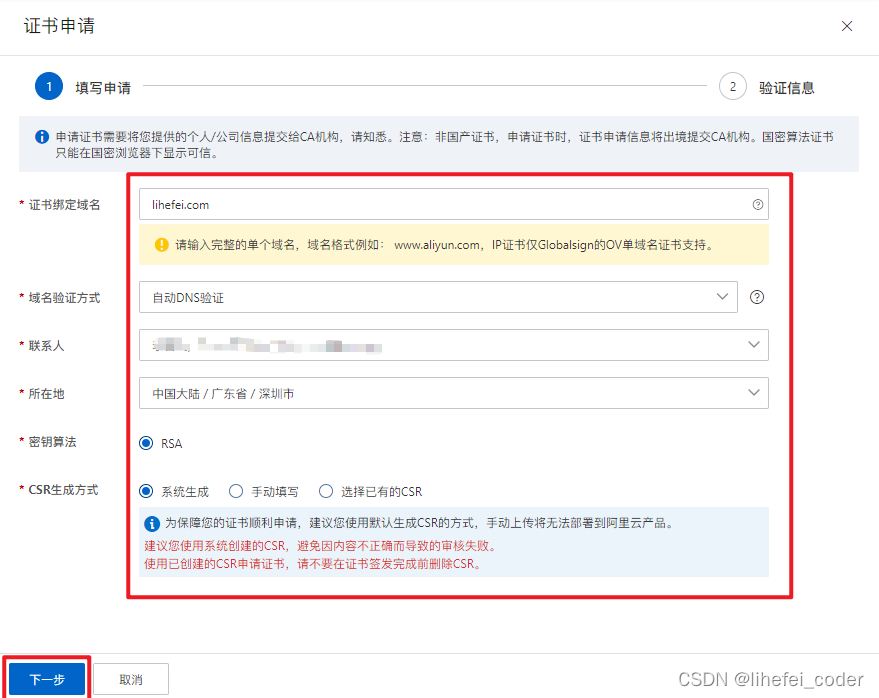The width and height of the screenshot is (879, 698).
Task: Click the 证书绑定域名 label
Action: pyautogui.click(x=64, y=205)
